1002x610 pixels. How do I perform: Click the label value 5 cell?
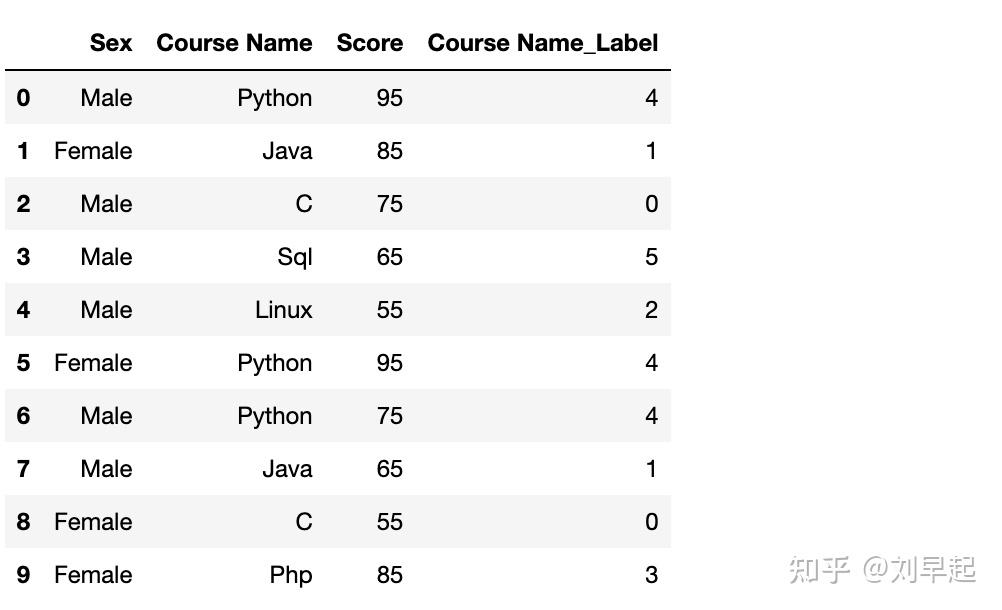pos(651,257)
